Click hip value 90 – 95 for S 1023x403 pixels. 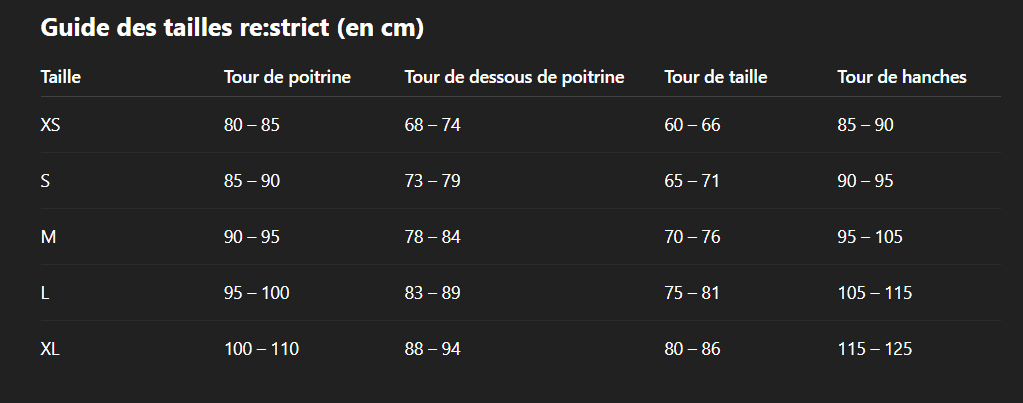pos(865,181)
